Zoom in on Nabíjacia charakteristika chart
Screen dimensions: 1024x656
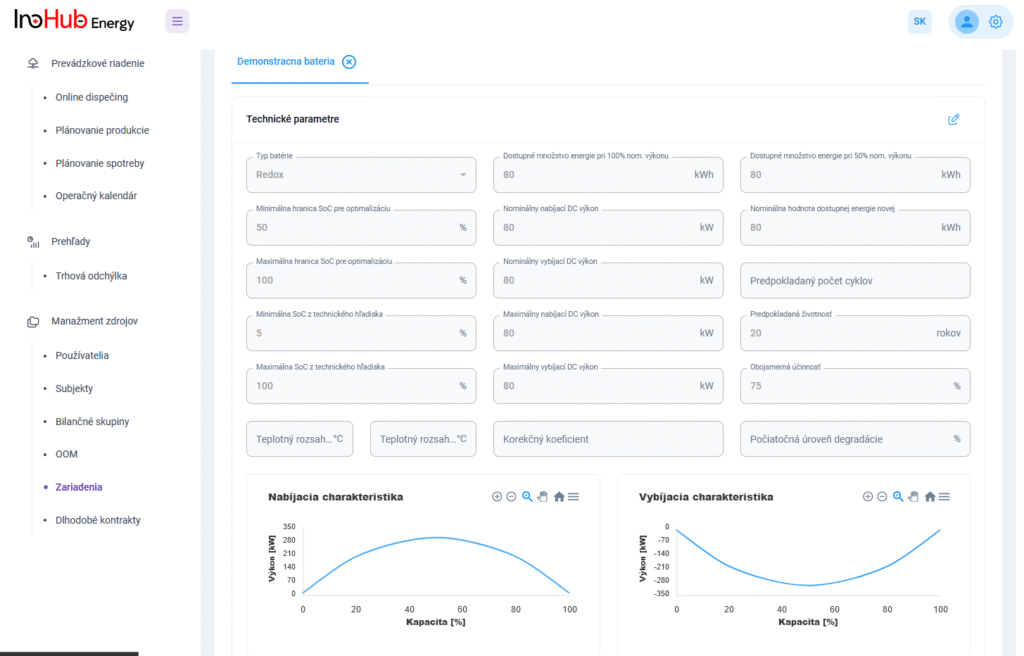[497, 497]
